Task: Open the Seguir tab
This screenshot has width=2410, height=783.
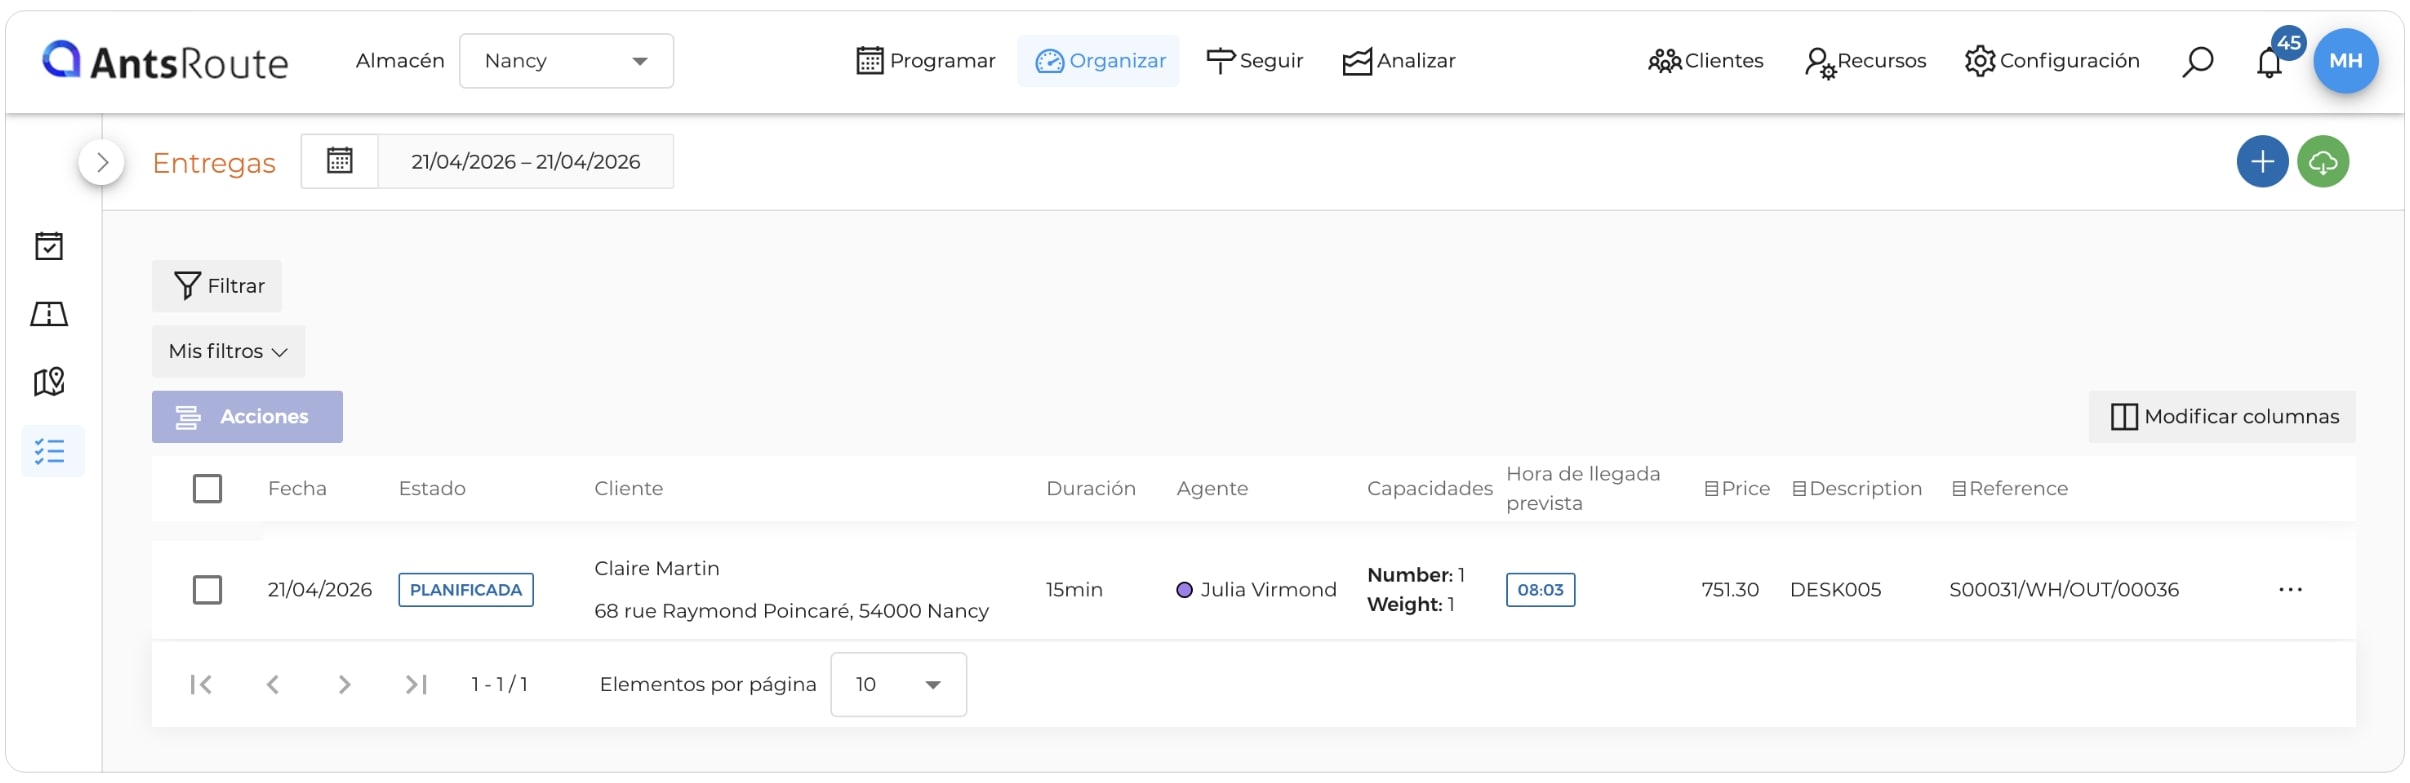Action: [x=1255, y=61]
